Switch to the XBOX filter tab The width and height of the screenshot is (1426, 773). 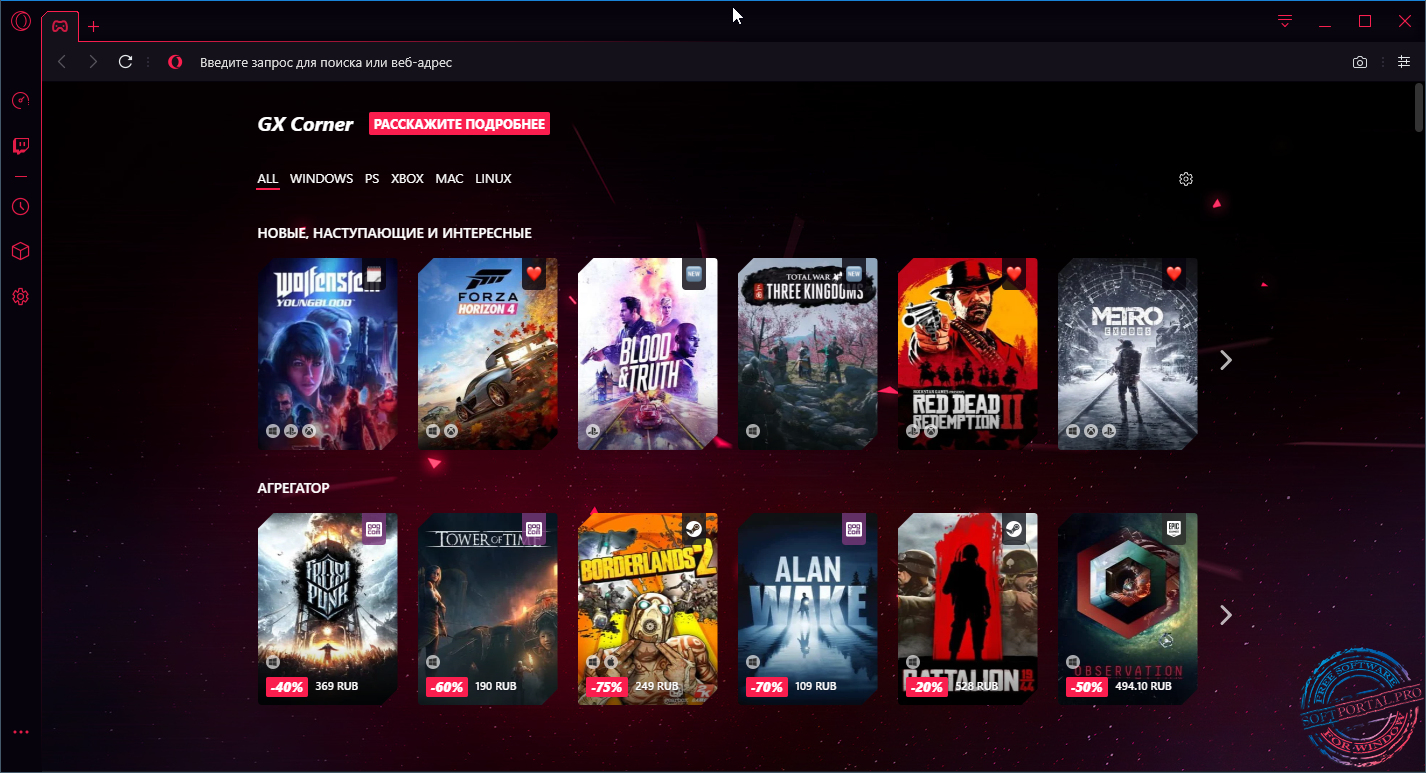click(407, 179)
